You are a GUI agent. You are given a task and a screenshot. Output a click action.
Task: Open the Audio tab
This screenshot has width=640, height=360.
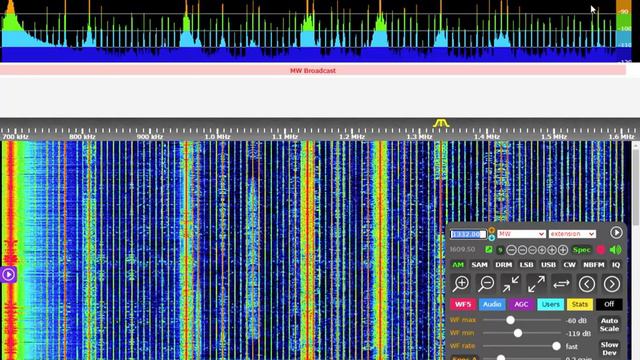pyautogui.click(x=492, y=304)
